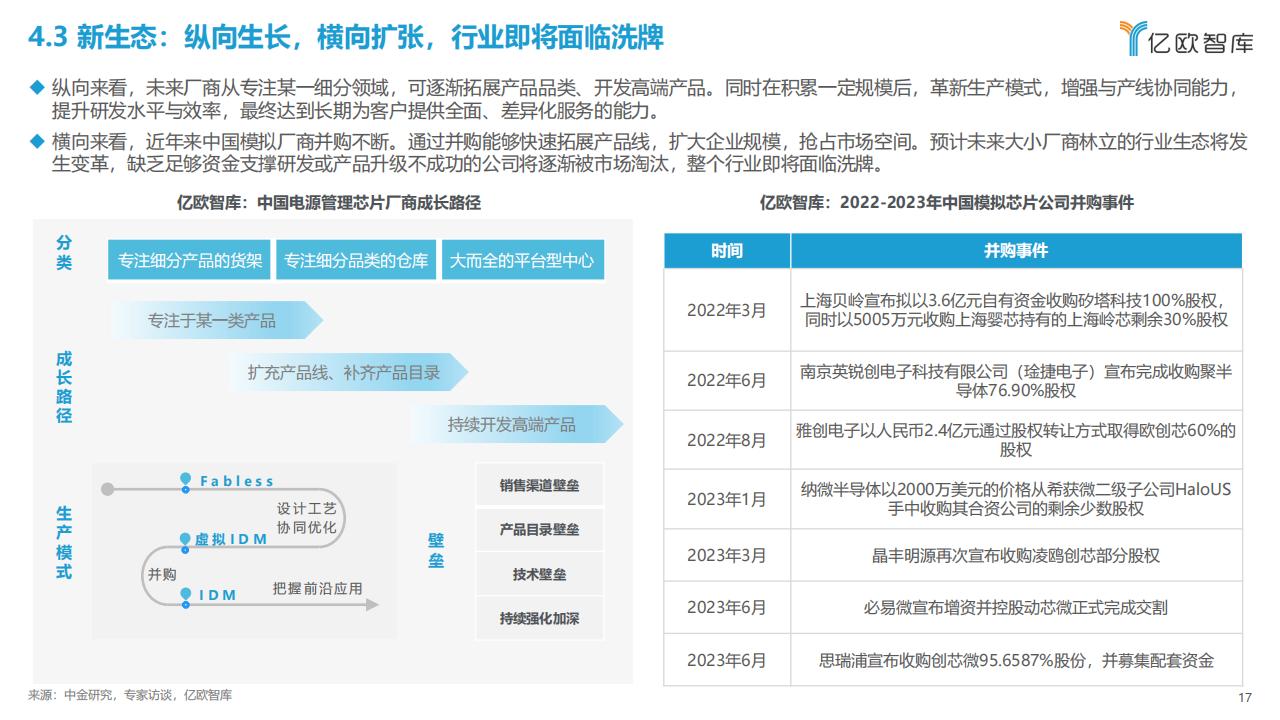Click the 并购 label in production diagram
Image resolution: width=1280 pixels, height=720 pixels.
[x=162, y=574]
